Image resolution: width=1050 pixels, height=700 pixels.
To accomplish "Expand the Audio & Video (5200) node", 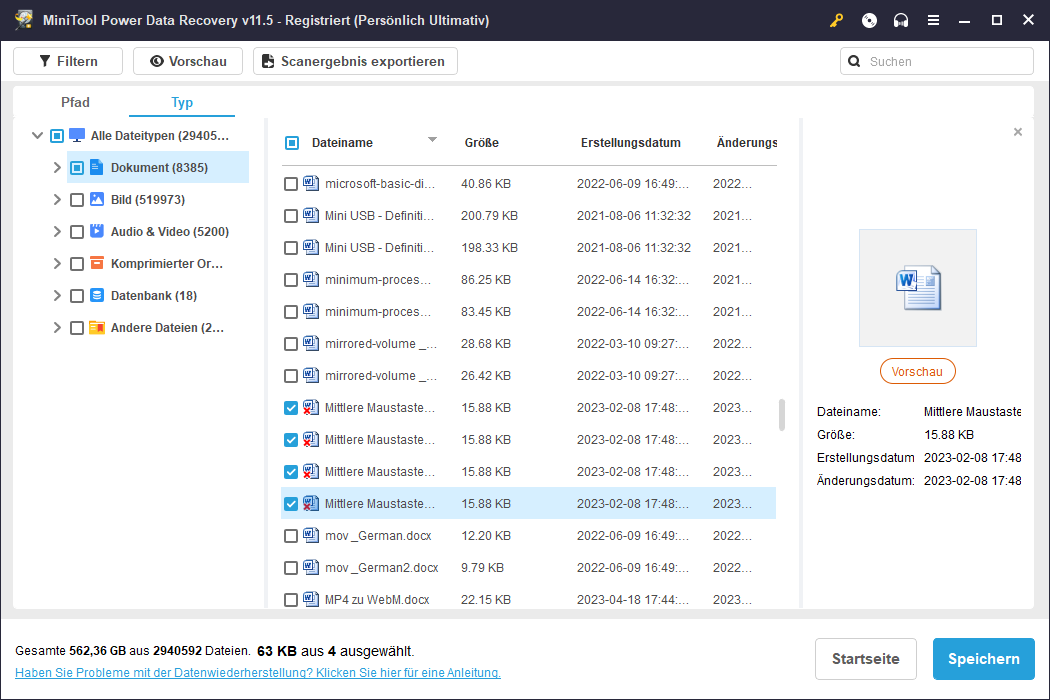I will pyautogui.click(x=57, y=231).
